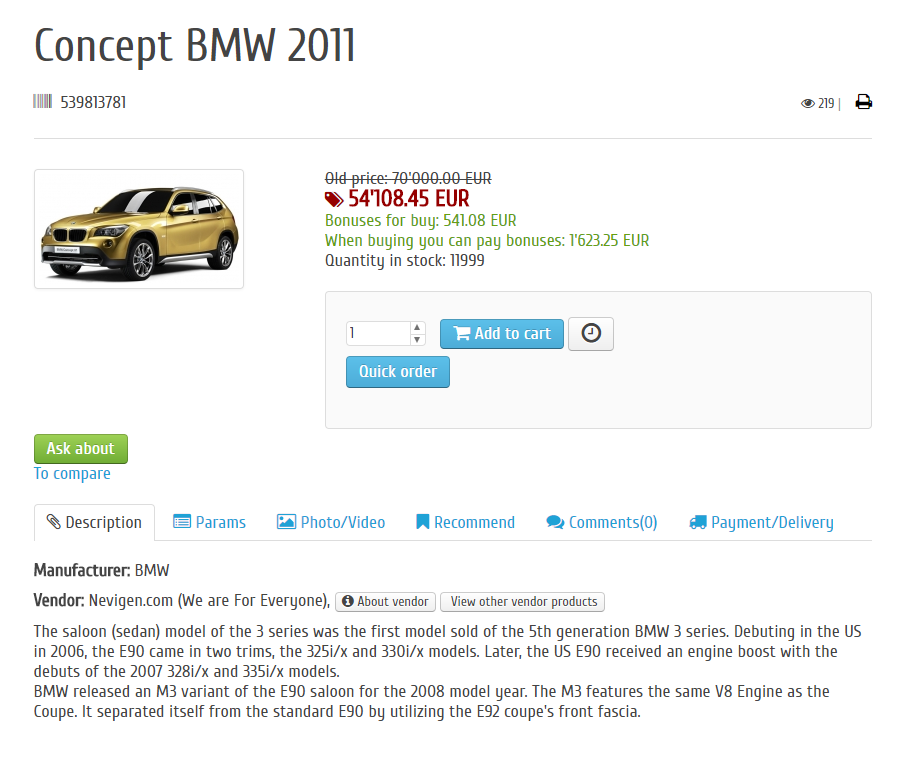Click the speech bubbles Comments icon
The width and height of the screenshot is (904, 759).
(x=555, y=522)
